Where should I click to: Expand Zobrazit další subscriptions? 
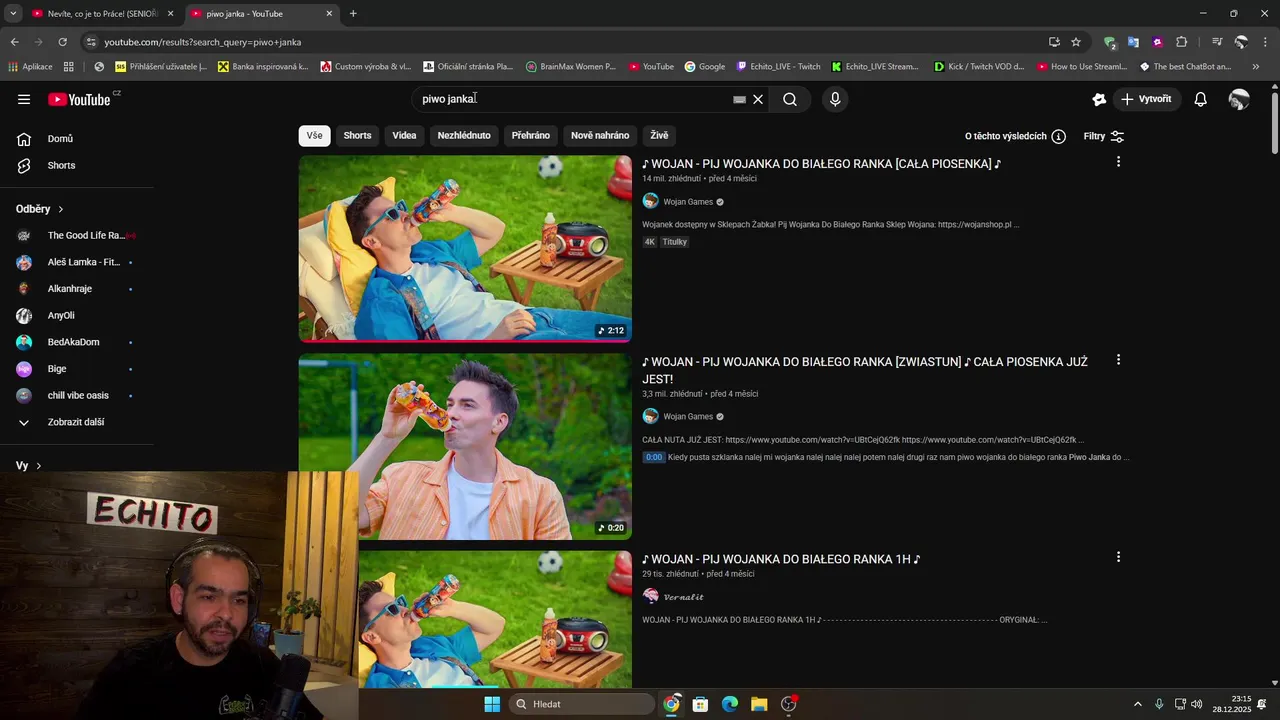pos(77,422)
